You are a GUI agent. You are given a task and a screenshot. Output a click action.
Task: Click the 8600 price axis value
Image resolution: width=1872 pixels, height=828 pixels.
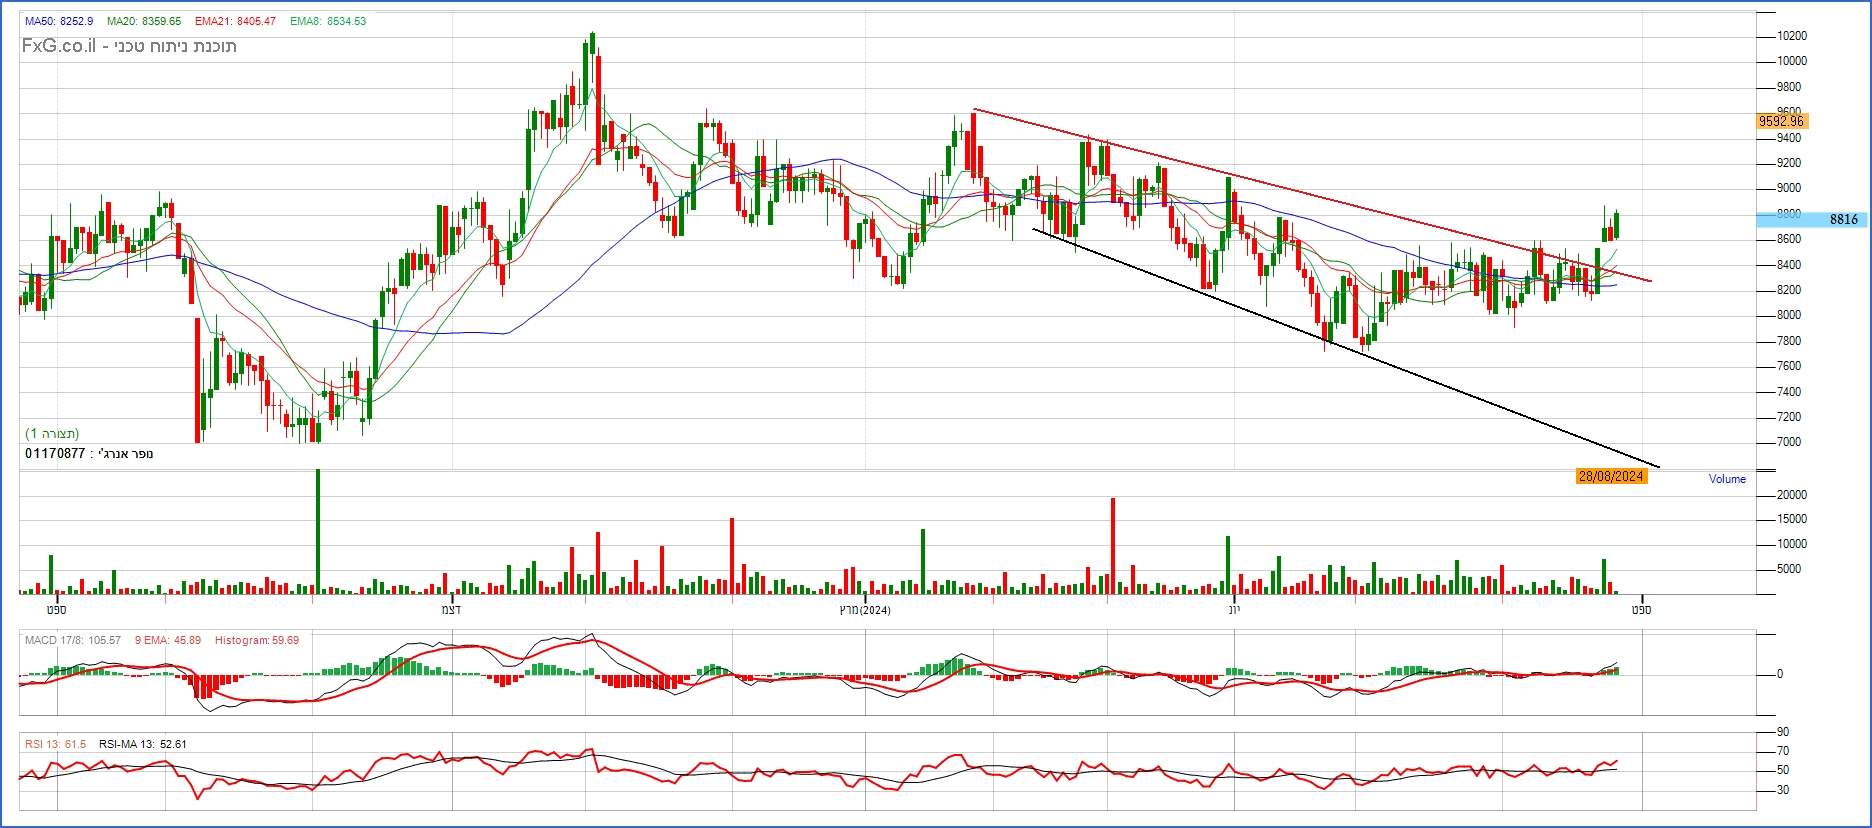coord(1789,239)
